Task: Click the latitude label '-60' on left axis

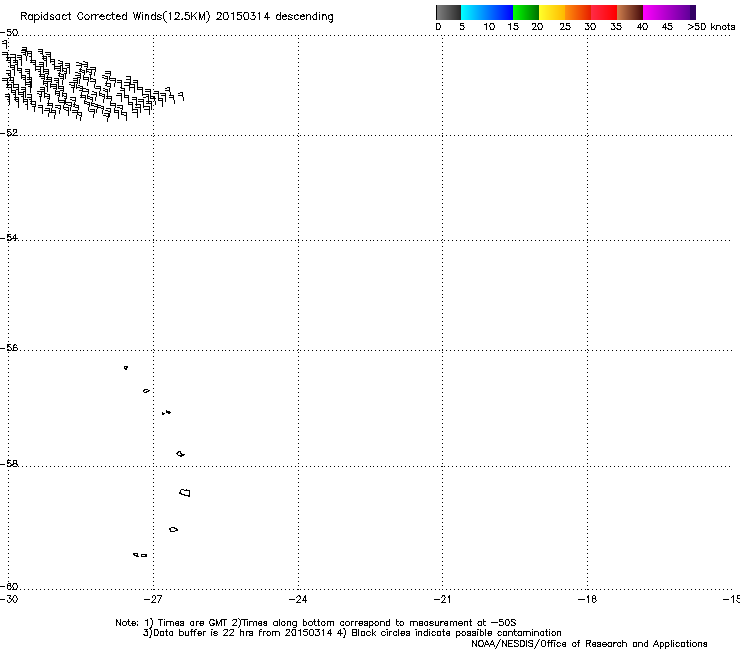Action: [9, 586]
